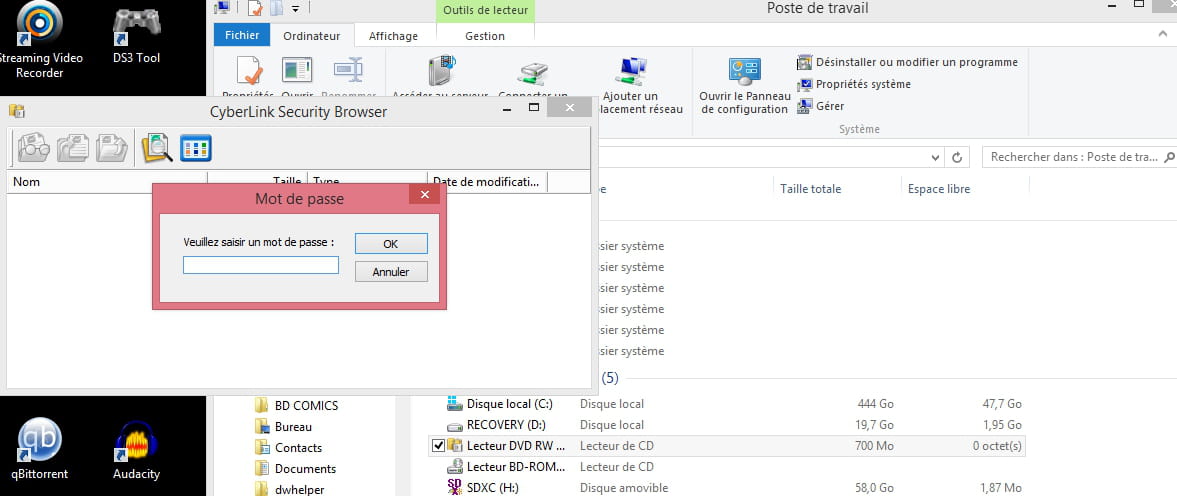Click the Propriétés système icon in ribbon
The width and height of the screenshot is (1177, 496).
coord(805,84)
